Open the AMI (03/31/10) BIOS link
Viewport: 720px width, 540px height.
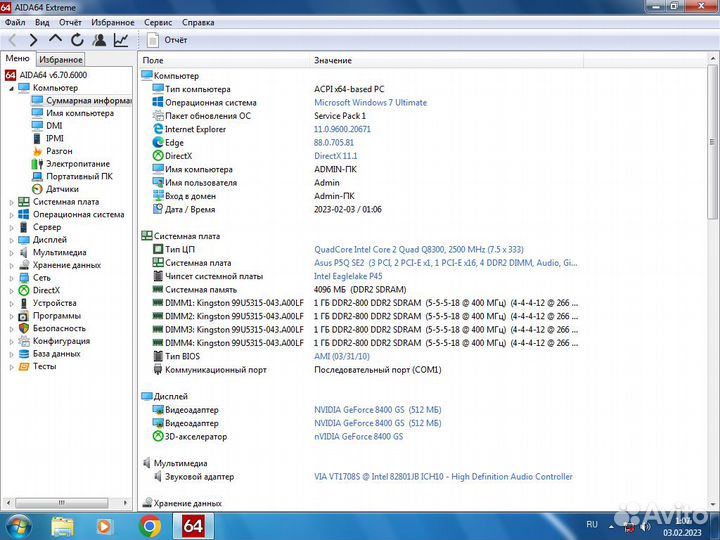[342, 356]
